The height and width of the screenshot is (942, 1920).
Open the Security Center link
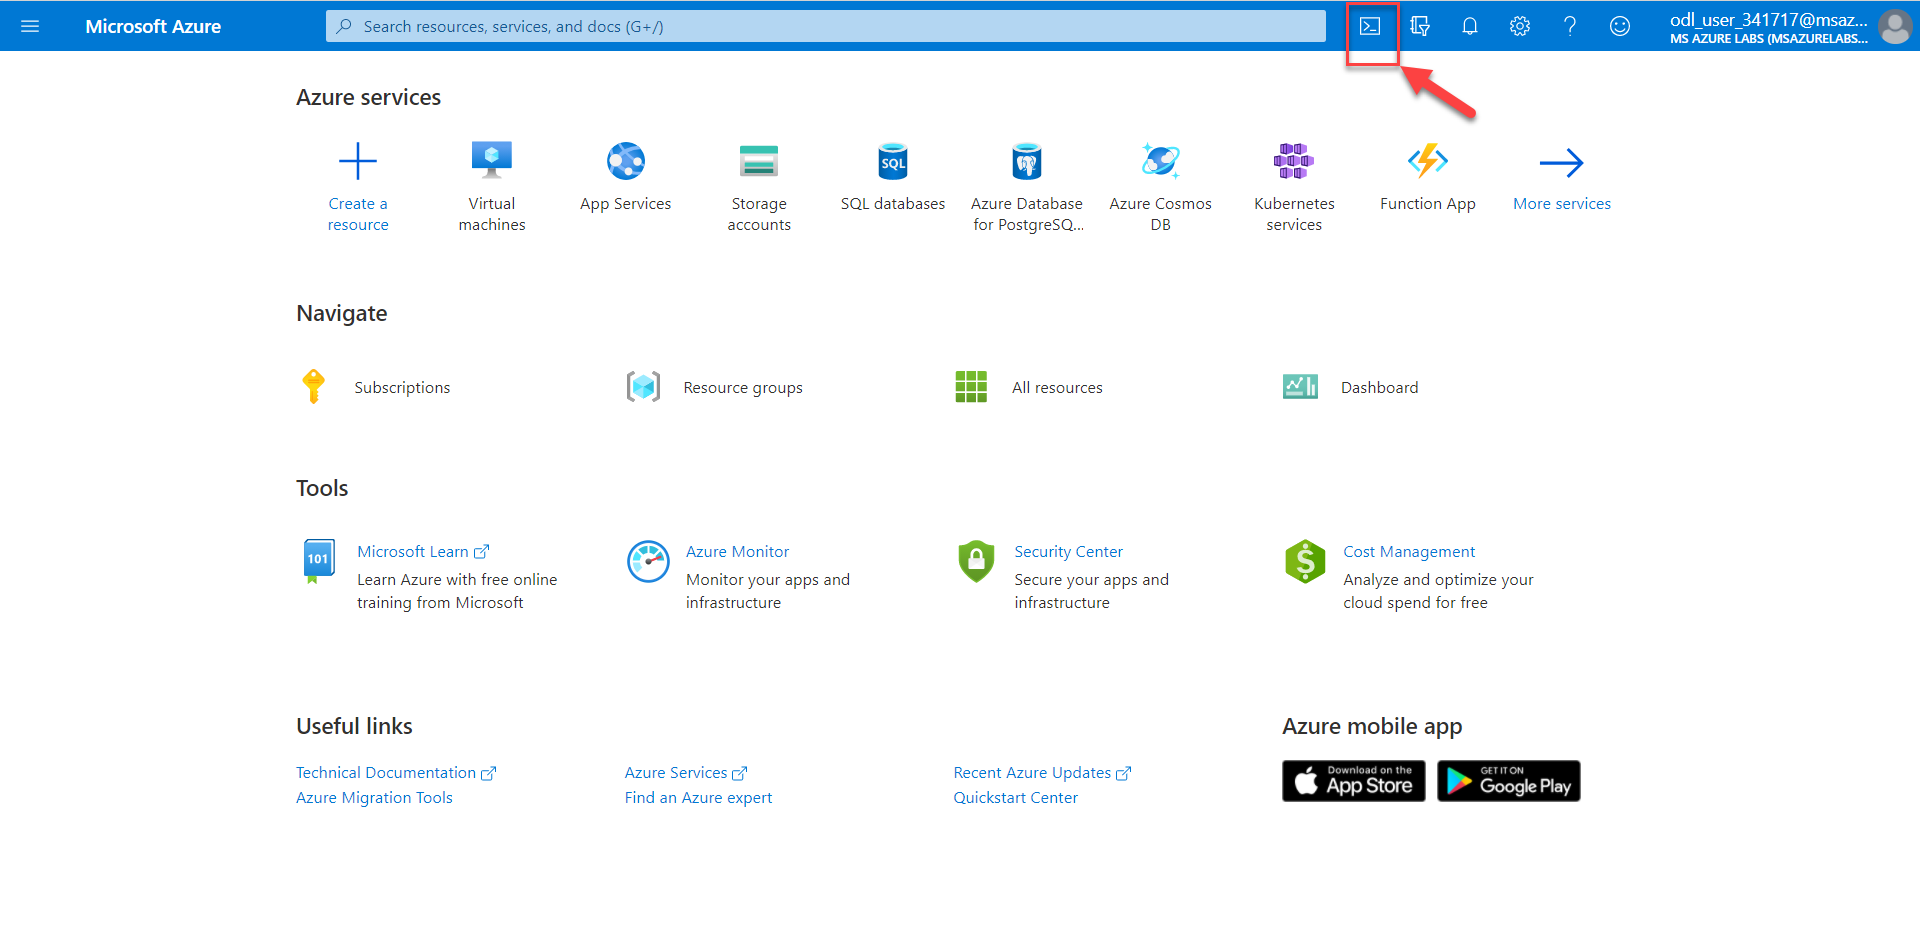[1068, 551]
